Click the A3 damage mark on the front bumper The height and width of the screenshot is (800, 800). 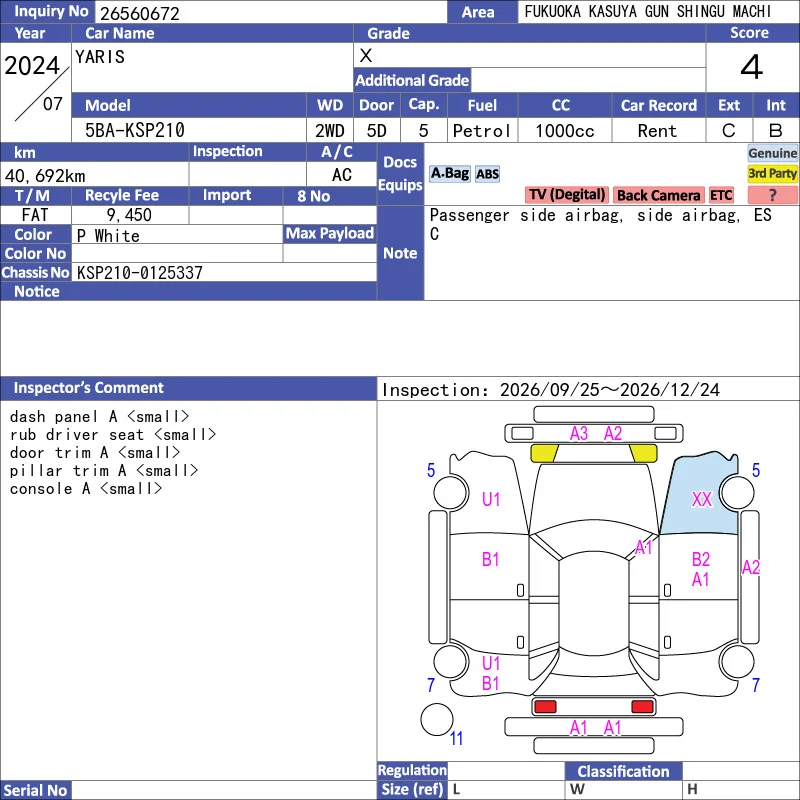click(579, 434)
